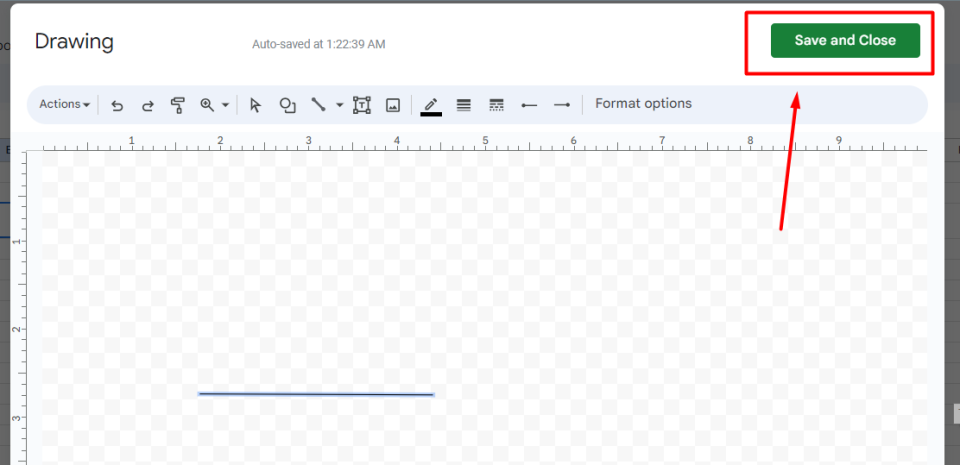Select the horizontal line on canvas
Screen dimensions: 960x465
click(x=317, y=394)
